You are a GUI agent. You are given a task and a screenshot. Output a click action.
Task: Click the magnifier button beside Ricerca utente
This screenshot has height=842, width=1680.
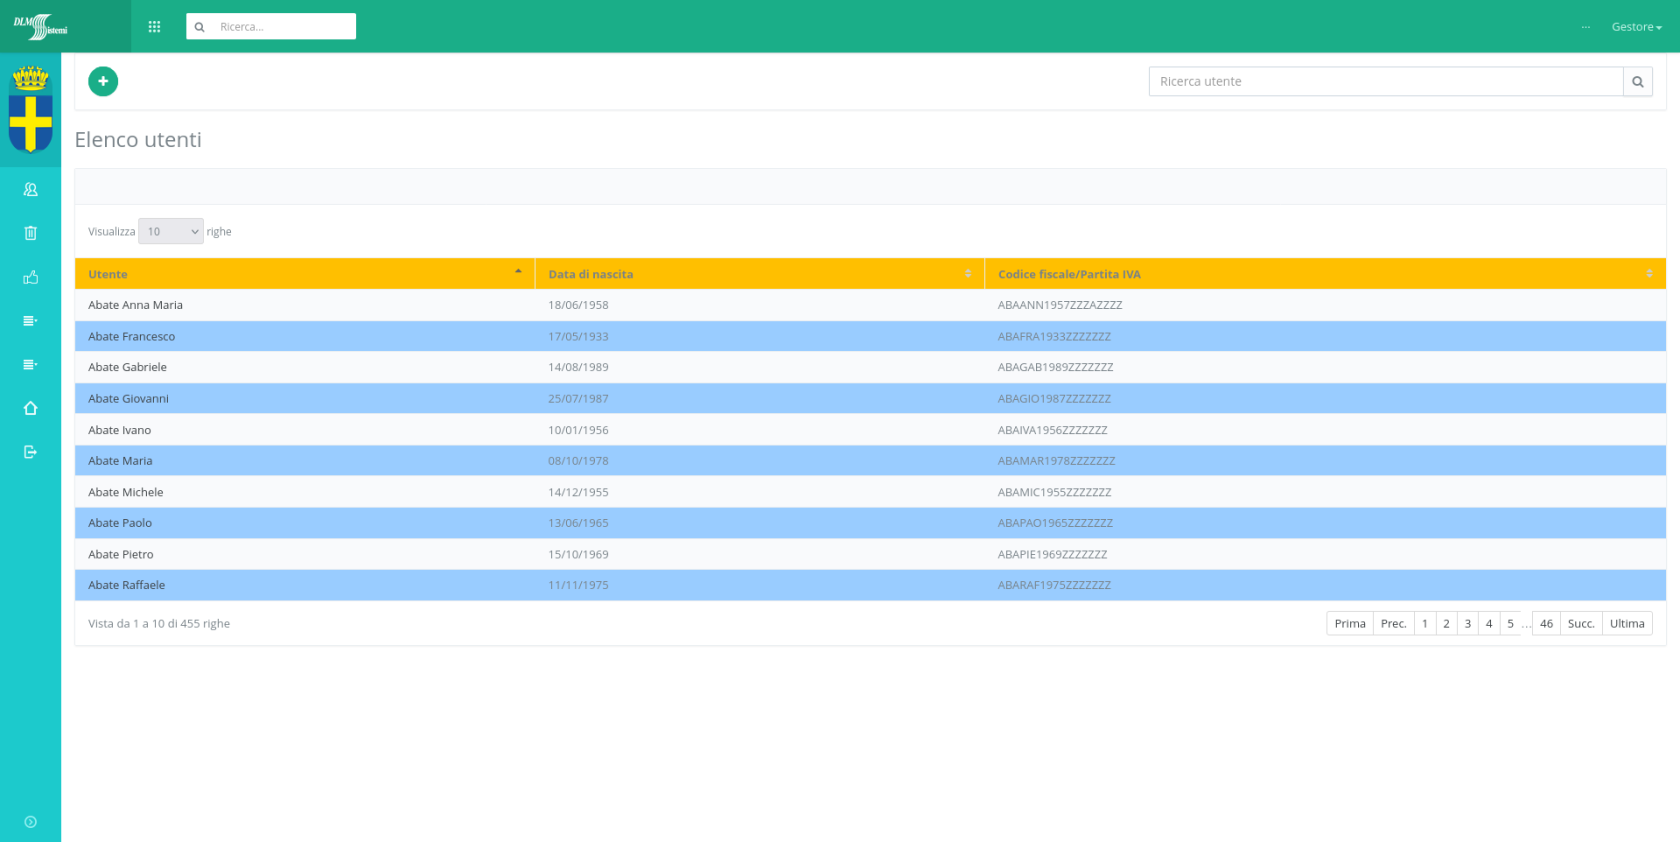click(x=1637, y=82)
